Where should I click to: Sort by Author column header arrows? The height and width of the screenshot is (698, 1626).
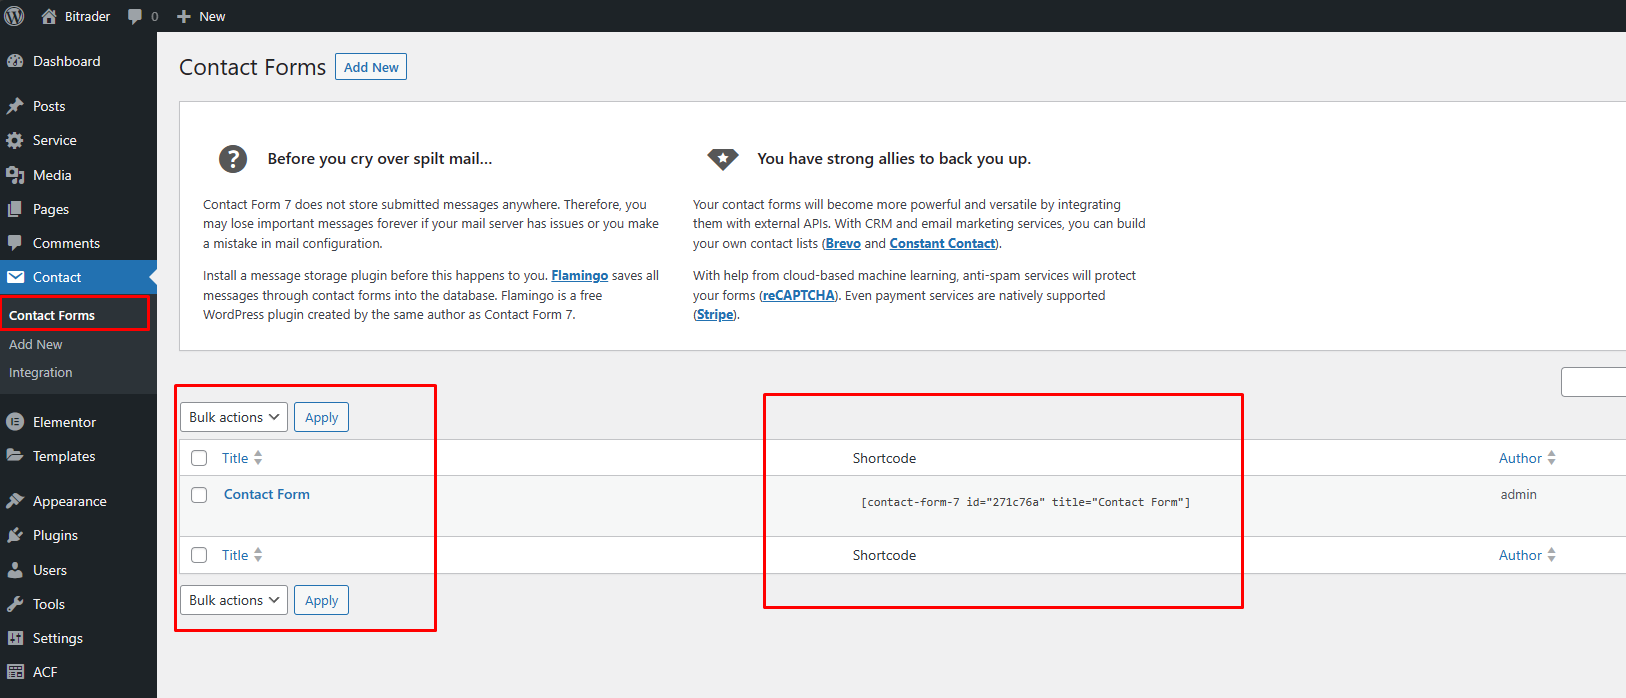click(x=1551, y=458)
